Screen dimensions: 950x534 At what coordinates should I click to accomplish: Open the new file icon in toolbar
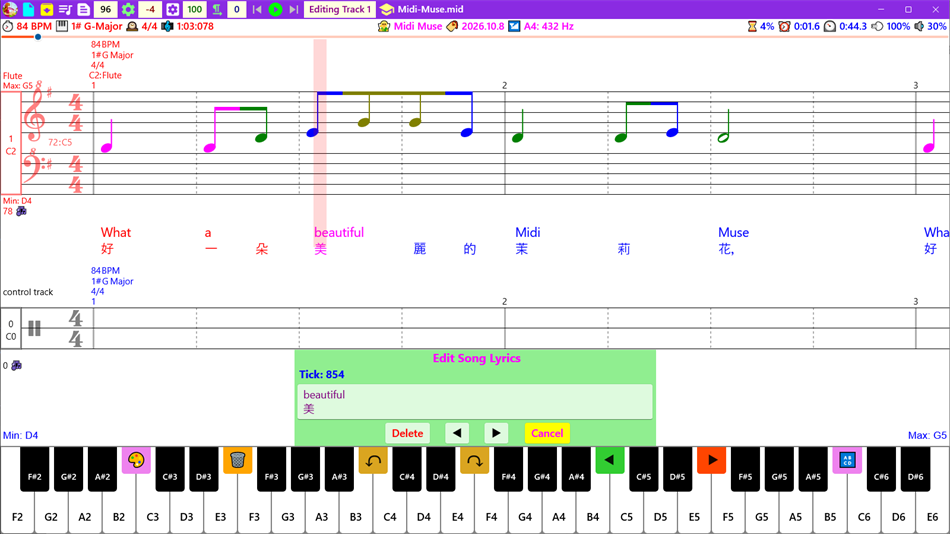point(28,9)
